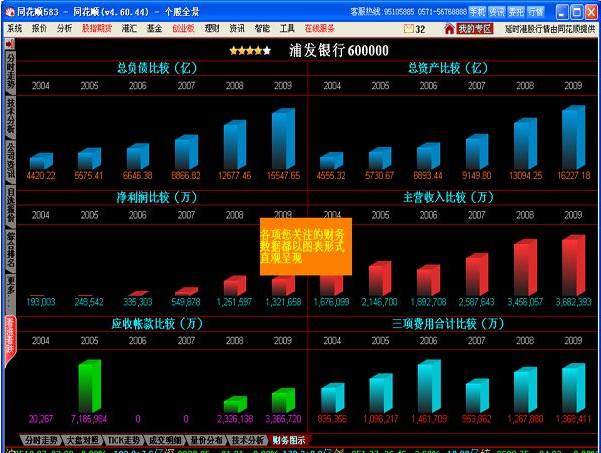Click the red home icon
The width and height of the screenshot is (601, 453).
[x=449, y=29]
